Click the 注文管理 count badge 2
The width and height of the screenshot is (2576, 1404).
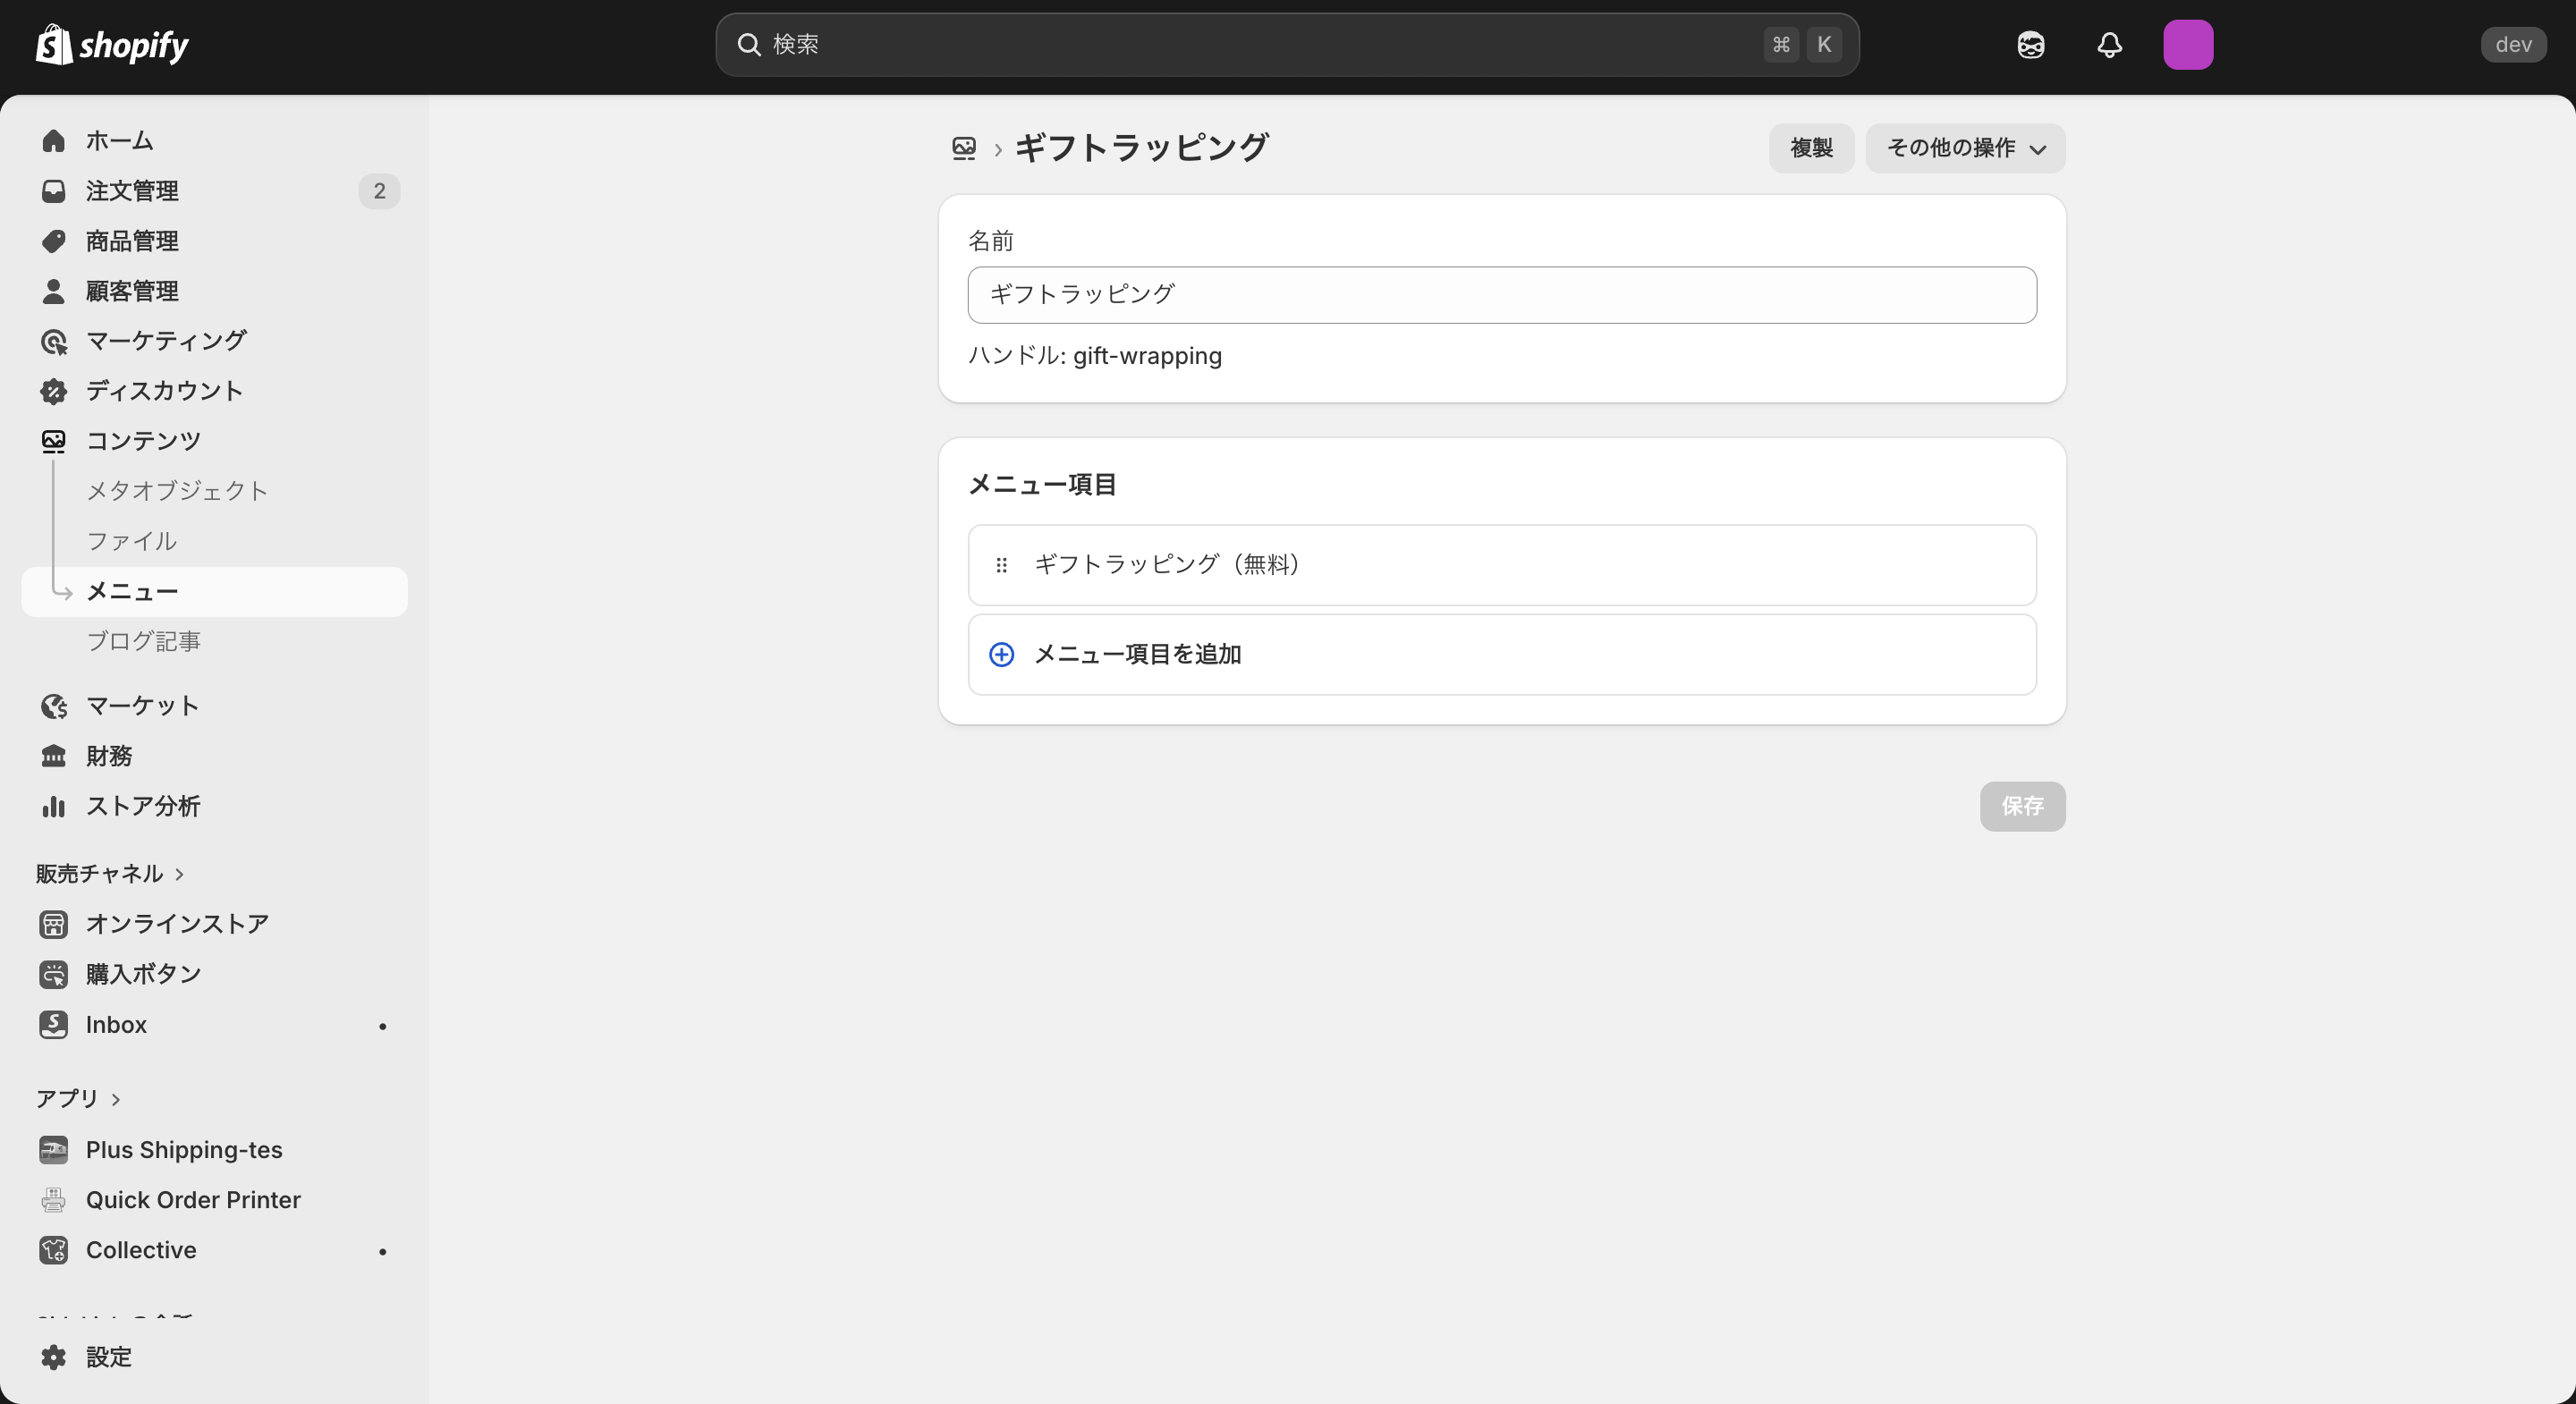tap(379, 190)
